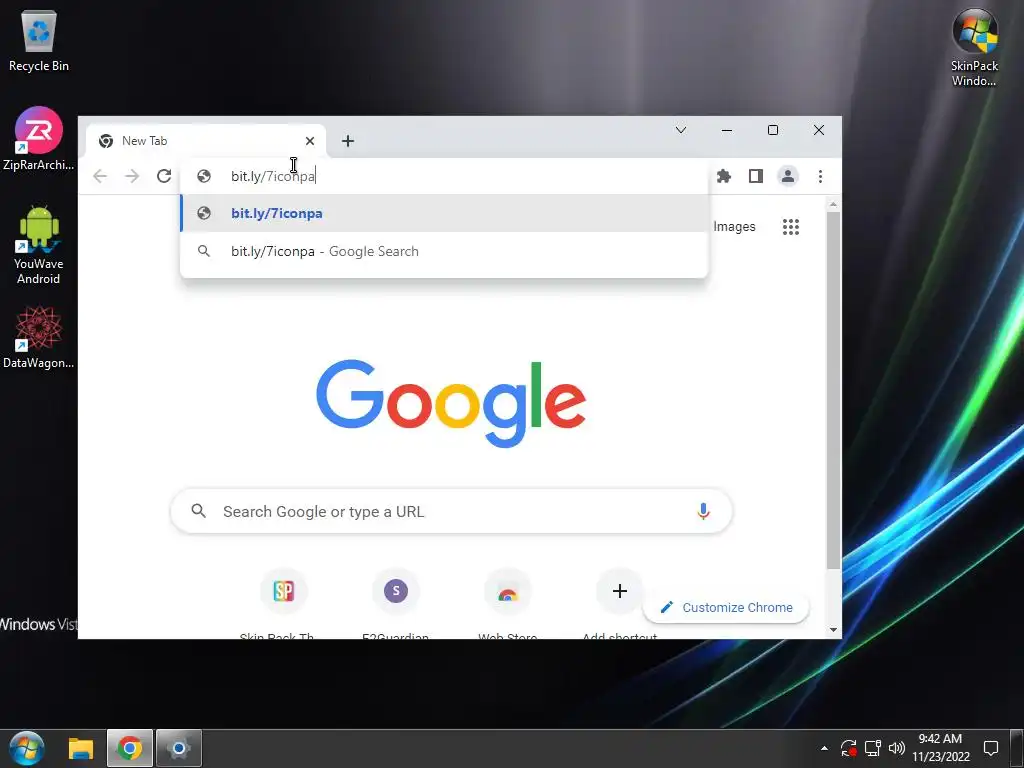Click the Windows Start orb
This screenshot has width=1024, height=768.
pyautogui.click(x=27, y=748)
